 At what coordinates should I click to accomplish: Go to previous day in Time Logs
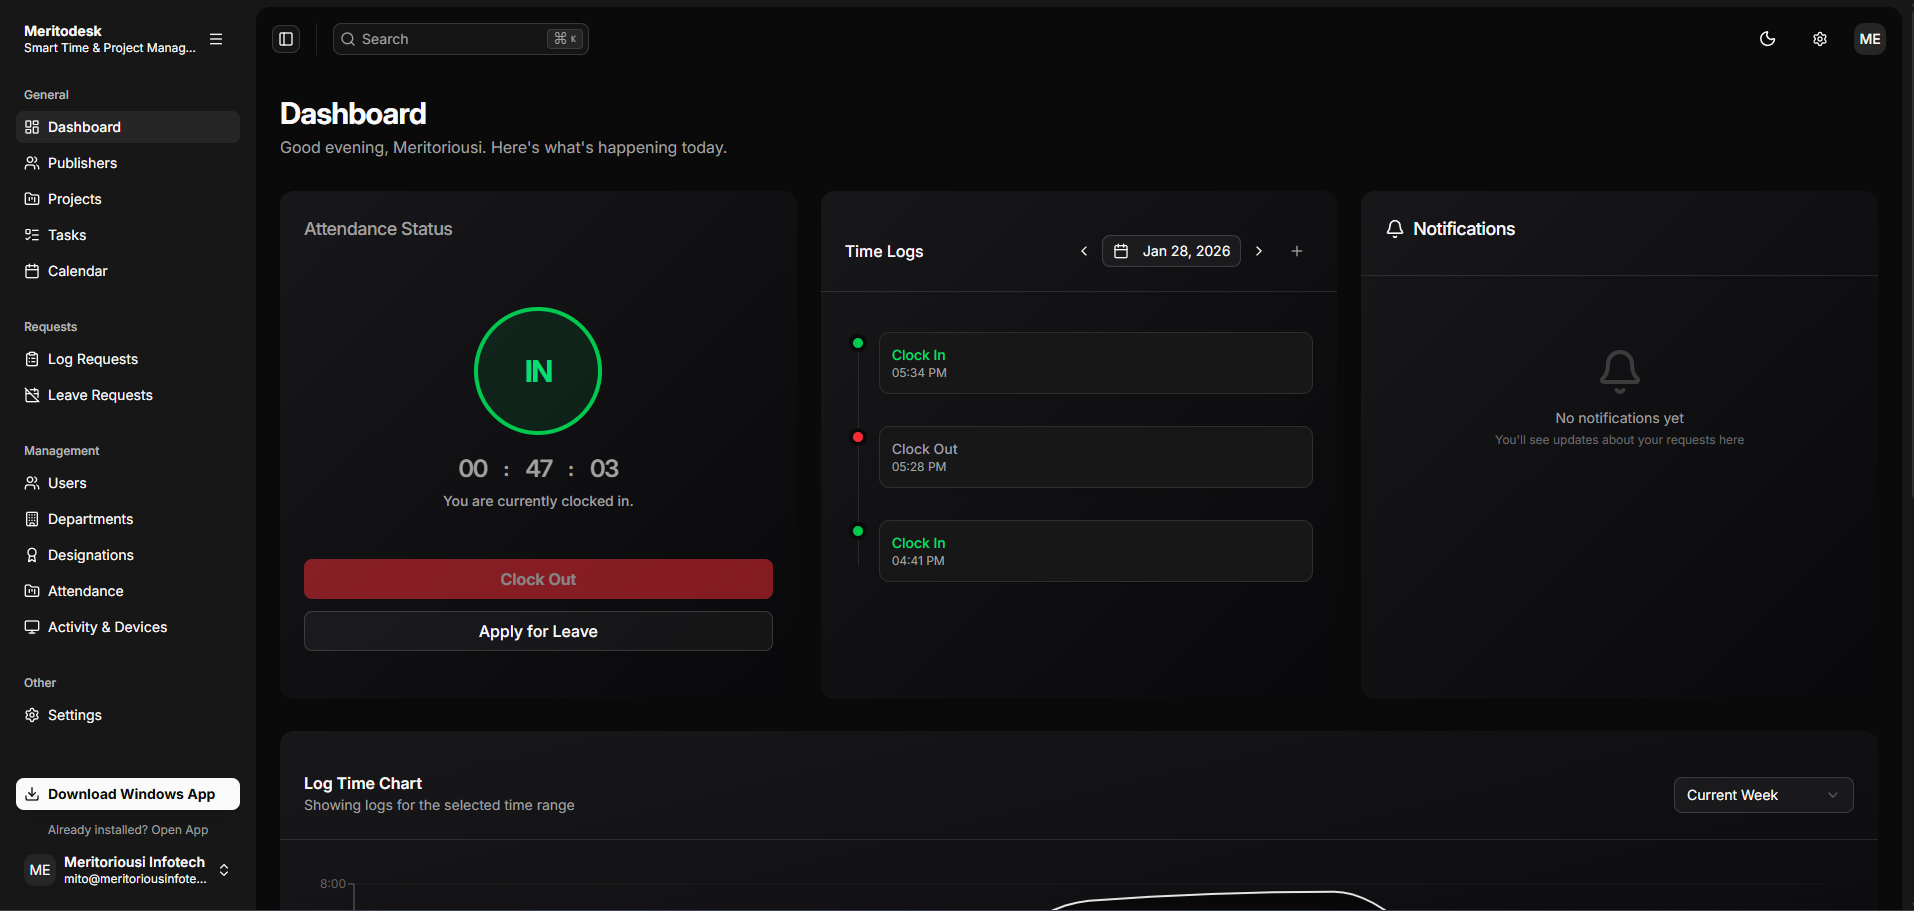1084,251
